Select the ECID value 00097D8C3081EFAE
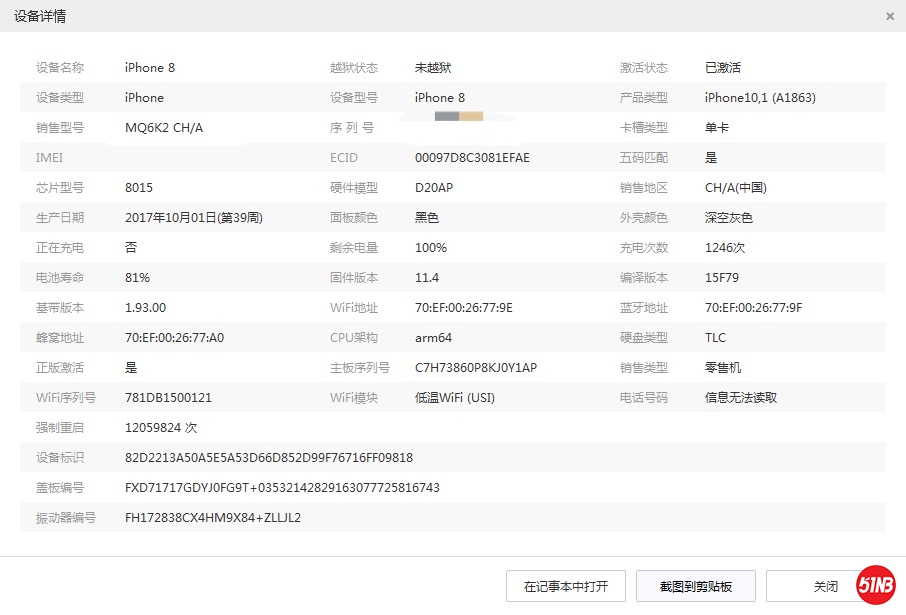 472,158
